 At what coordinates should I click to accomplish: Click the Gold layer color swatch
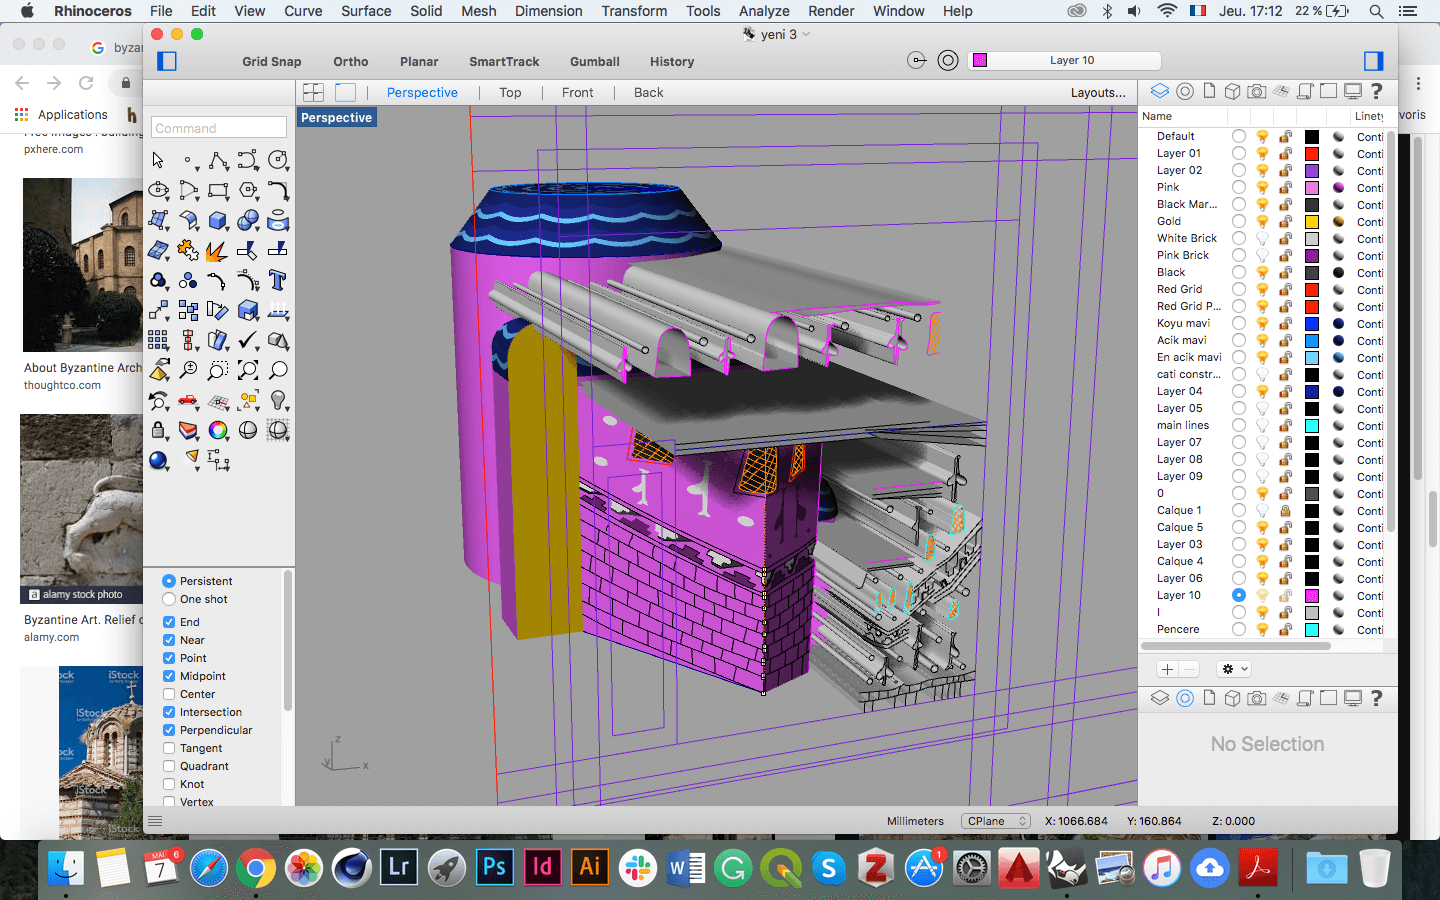(x=1312, y=221)
